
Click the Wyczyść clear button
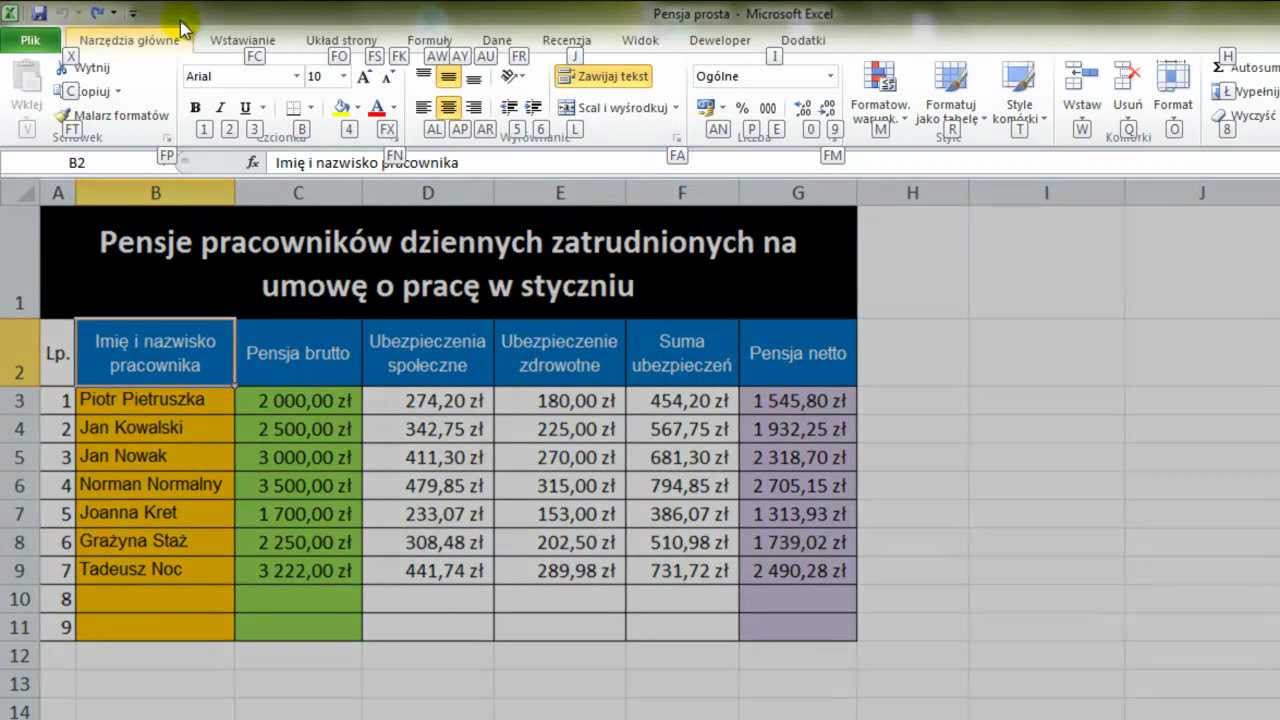1244,115
